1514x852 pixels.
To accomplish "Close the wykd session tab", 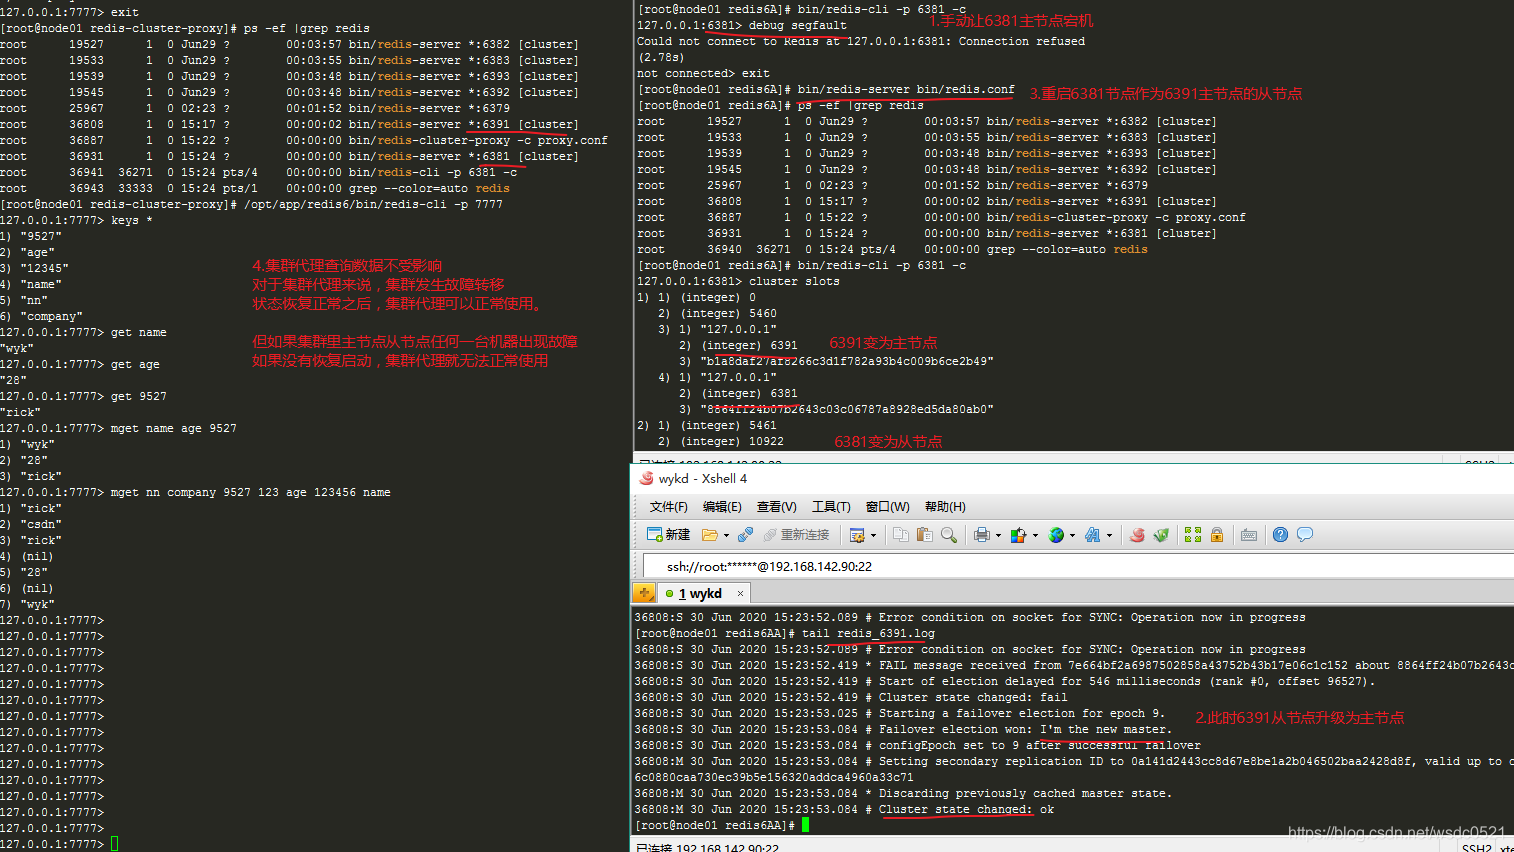I will 740,594.
